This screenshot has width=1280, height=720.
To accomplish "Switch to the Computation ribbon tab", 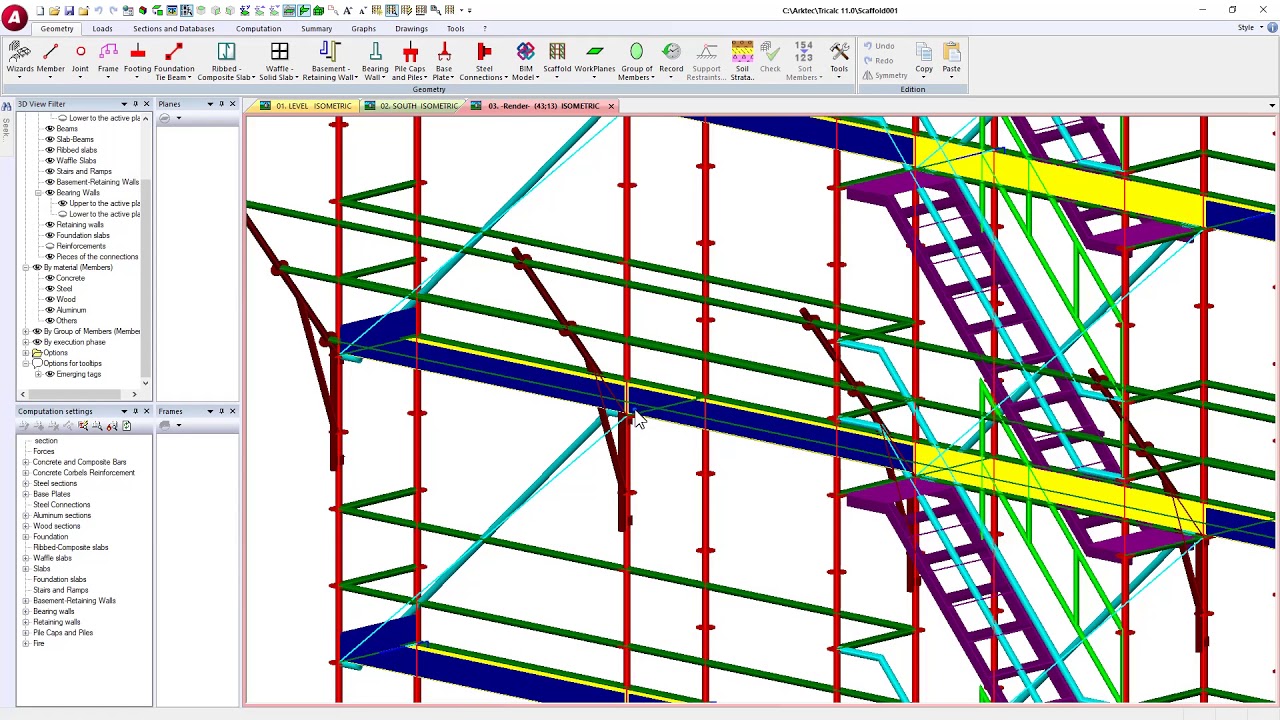I will pyautogui.click(x=258, y=28).
